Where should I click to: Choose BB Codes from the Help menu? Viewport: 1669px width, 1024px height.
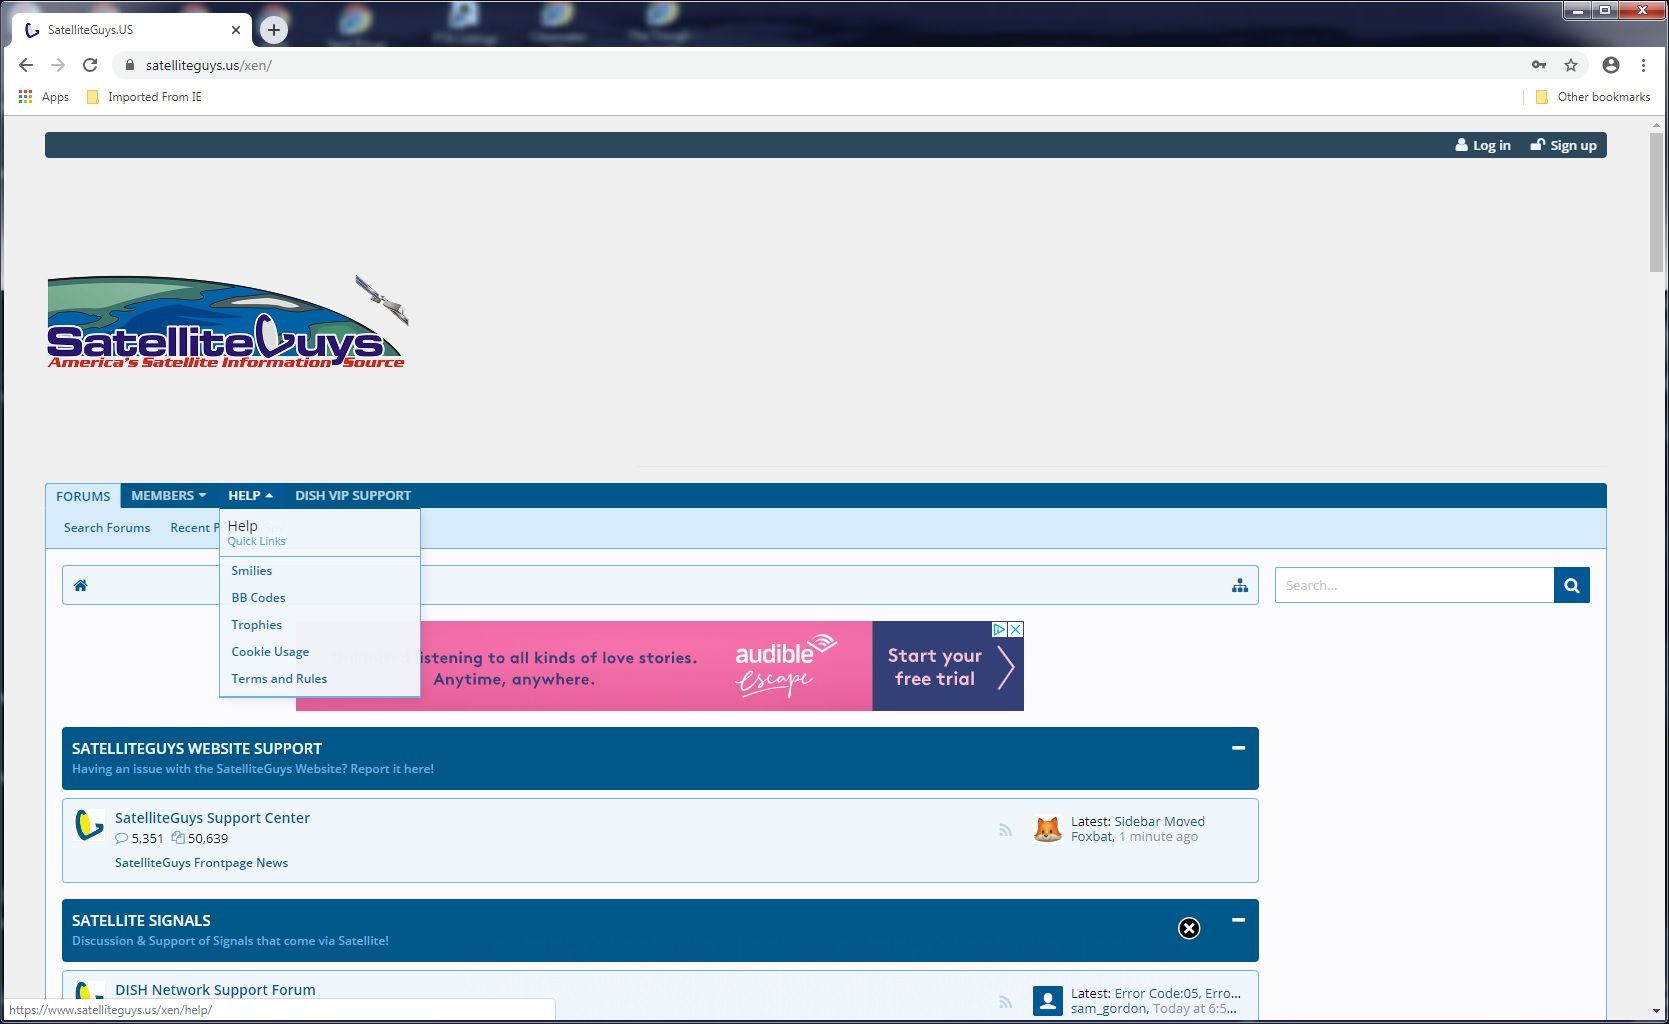pyautogui.click(x=258, y=598)
